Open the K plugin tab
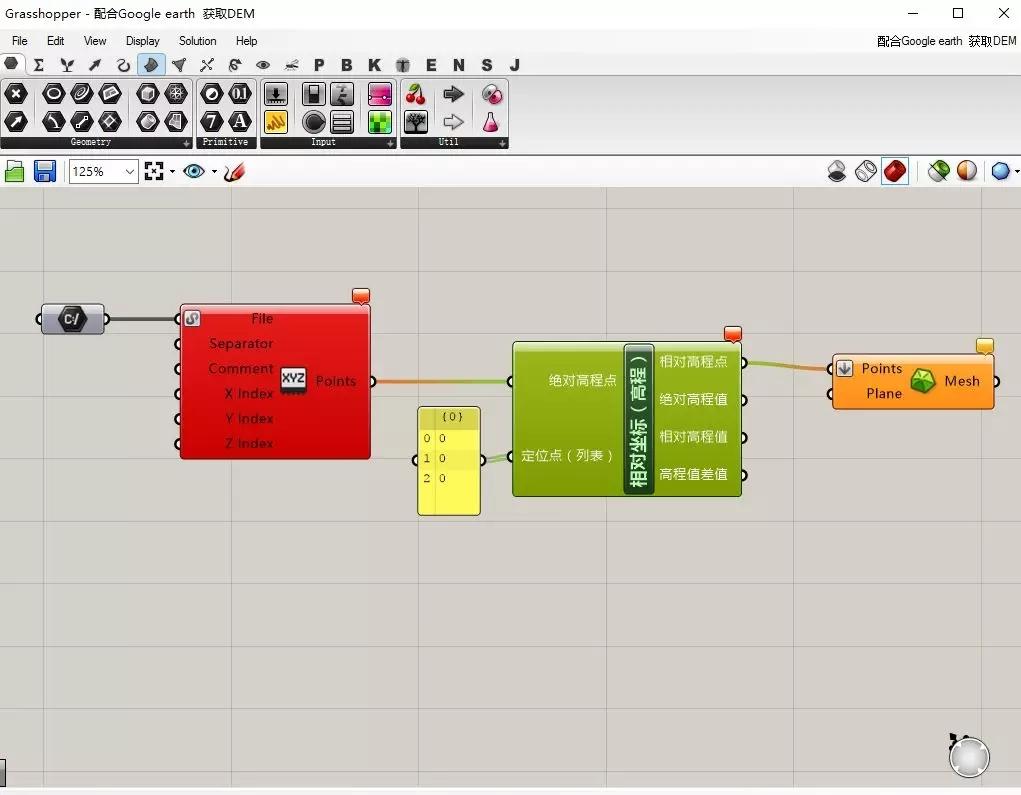1021x795 pixels. point(374,65)
